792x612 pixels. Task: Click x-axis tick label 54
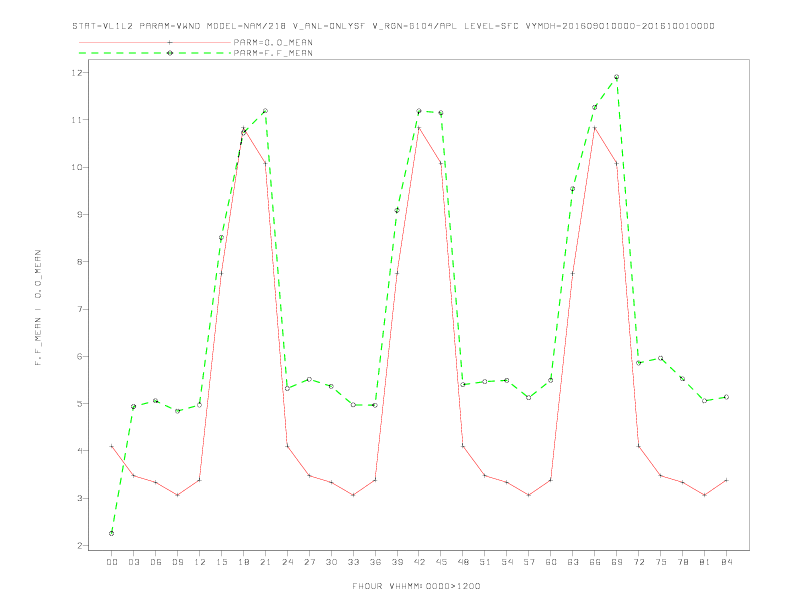507,562
